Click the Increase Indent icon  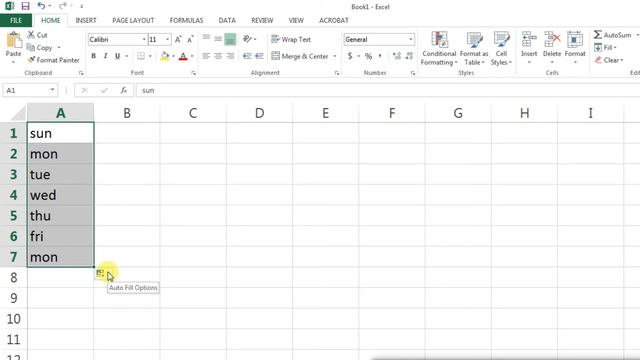tap(259, 56)
